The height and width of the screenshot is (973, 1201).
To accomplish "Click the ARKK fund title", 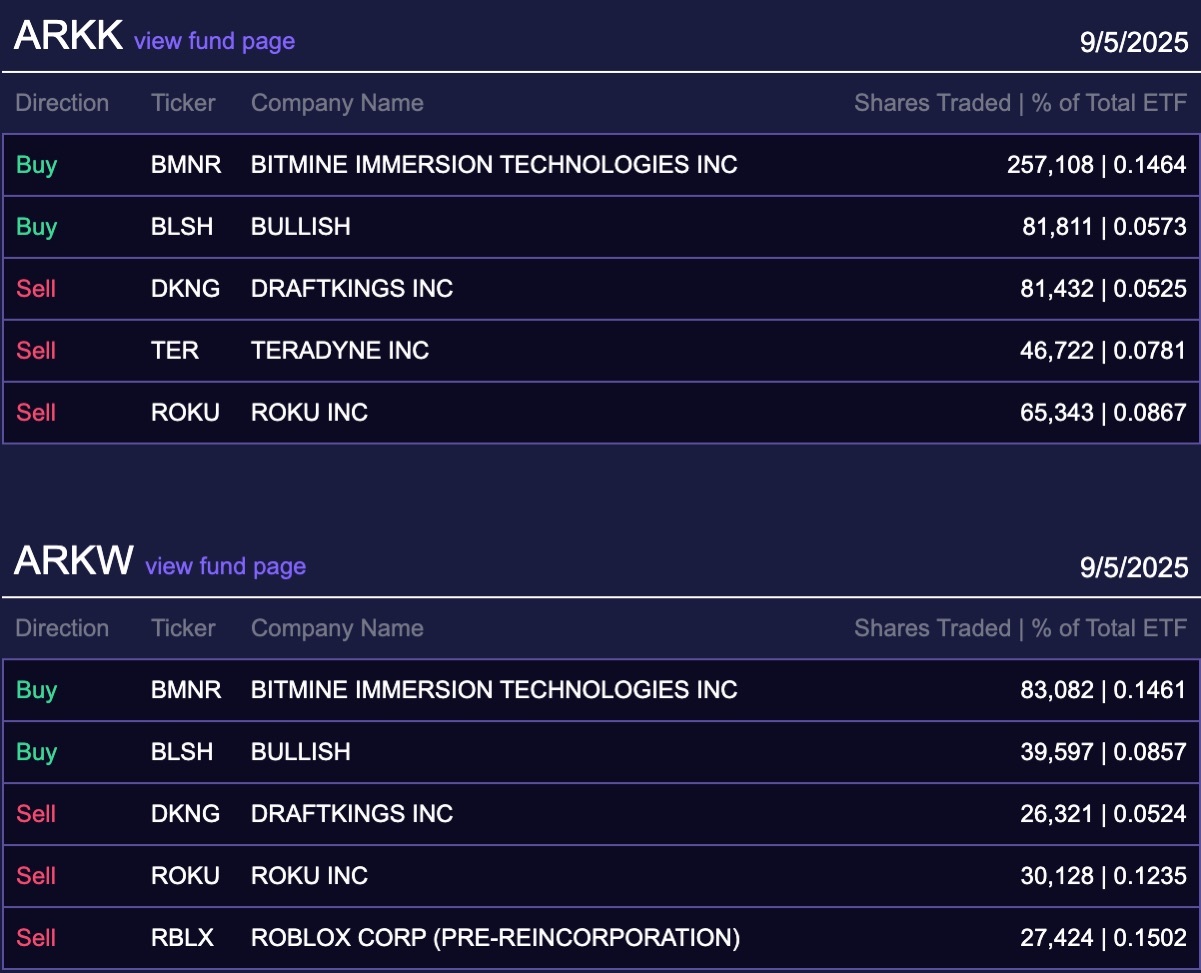I will click(x=68, y=36).
